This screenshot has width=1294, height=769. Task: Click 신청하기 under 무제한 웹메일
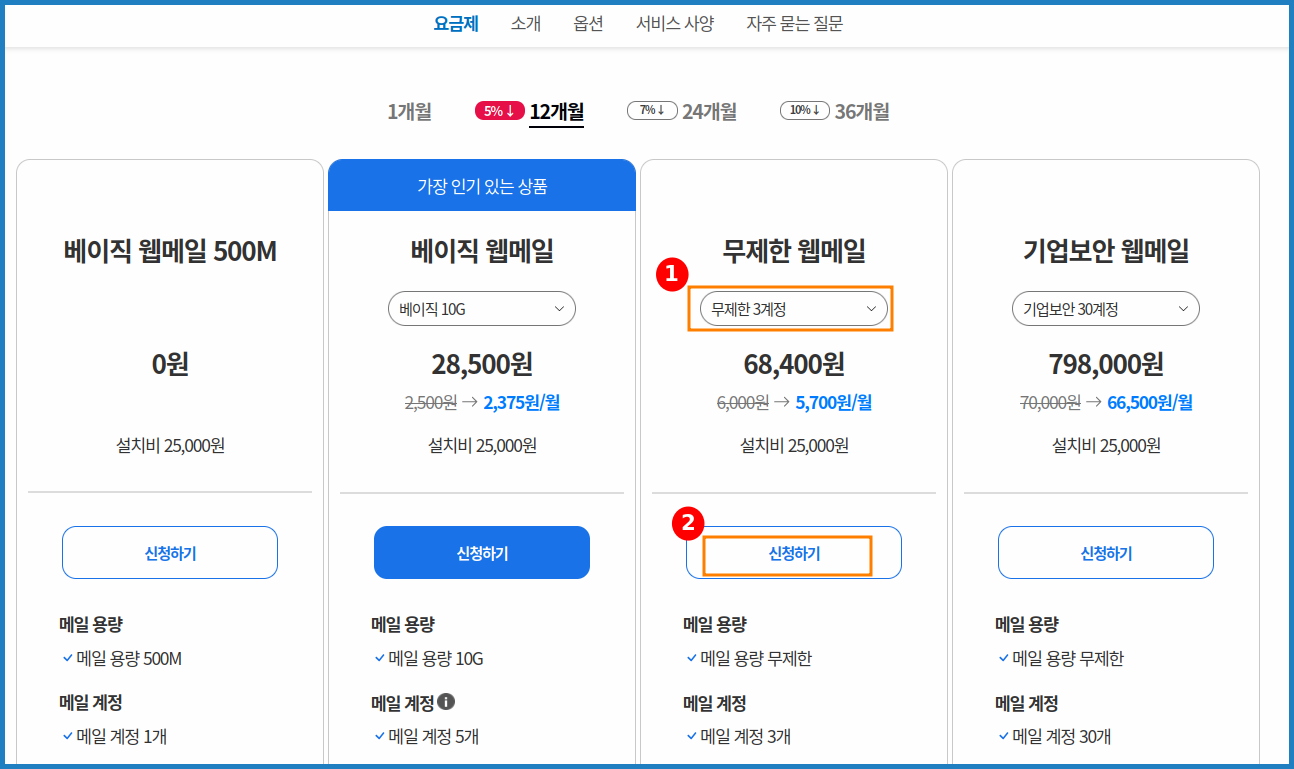[793, 552]
